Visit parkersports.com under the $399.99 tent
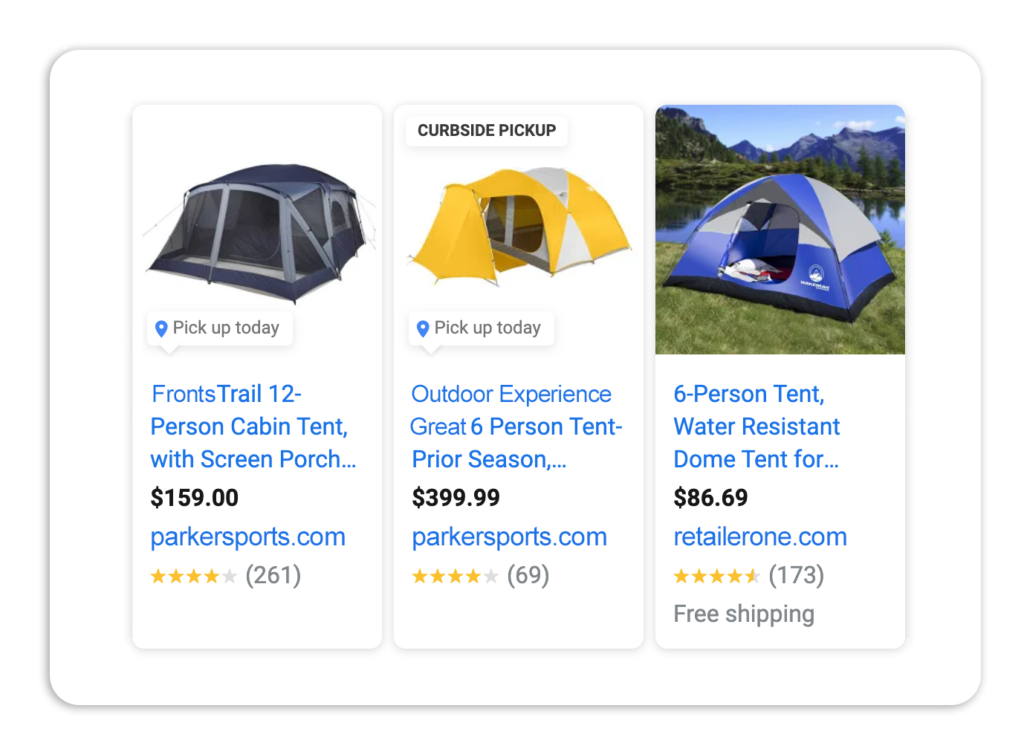 (509, 537)
